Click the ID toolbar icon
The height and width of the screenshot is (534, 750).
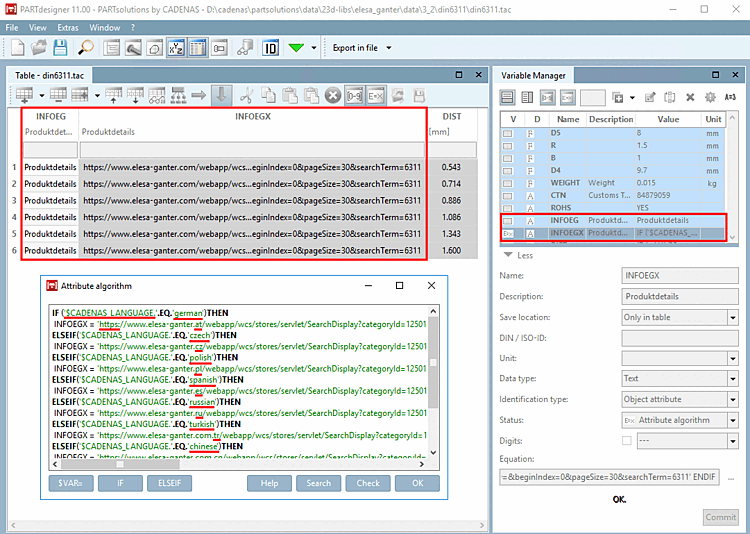coord(270,48)
